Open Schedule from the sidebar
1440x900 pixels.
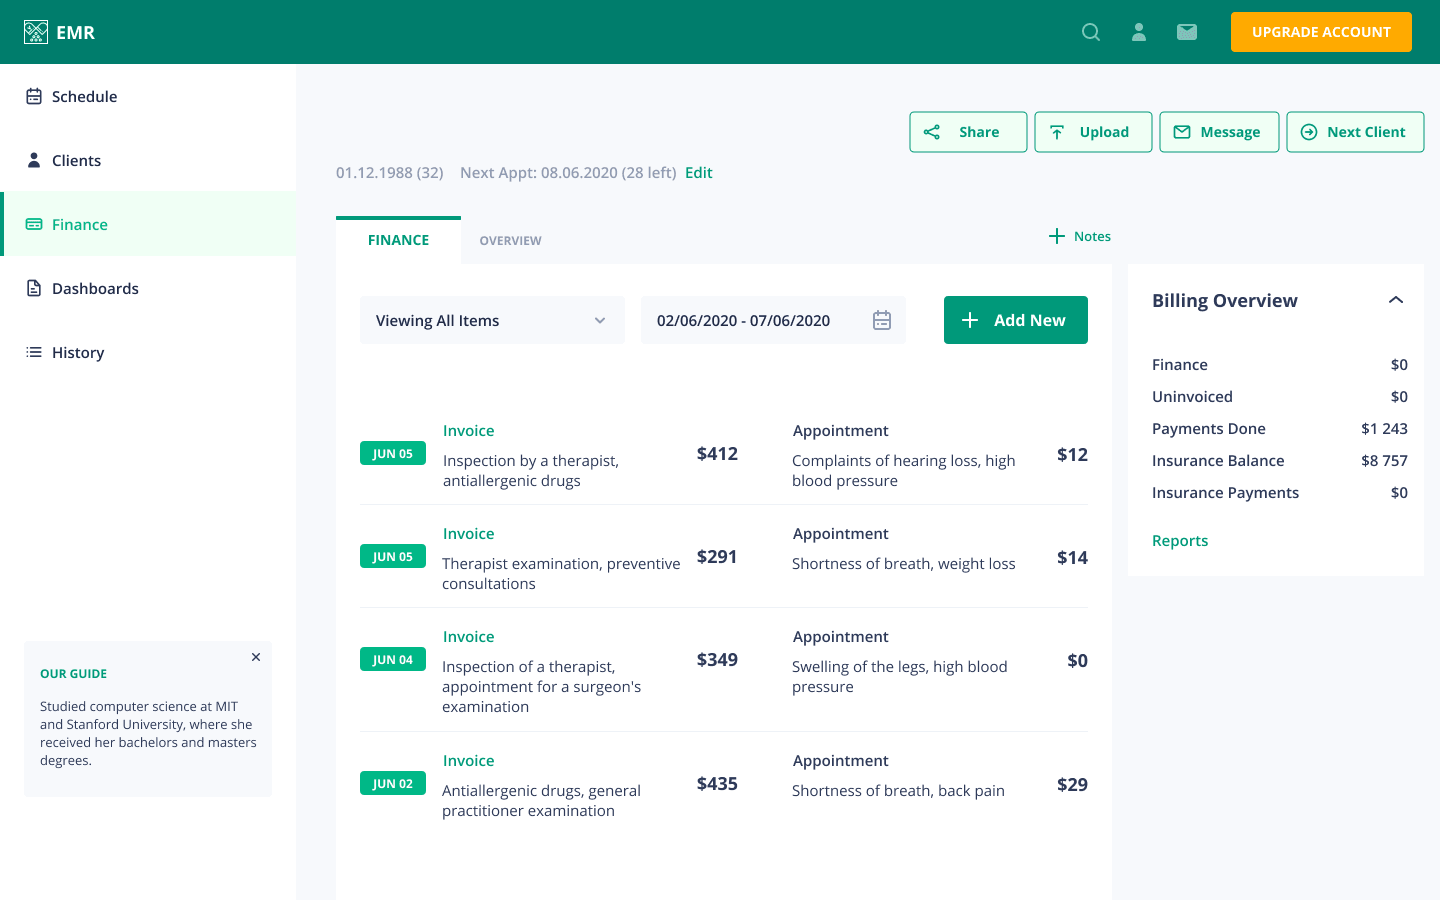[x=84, y=96]
